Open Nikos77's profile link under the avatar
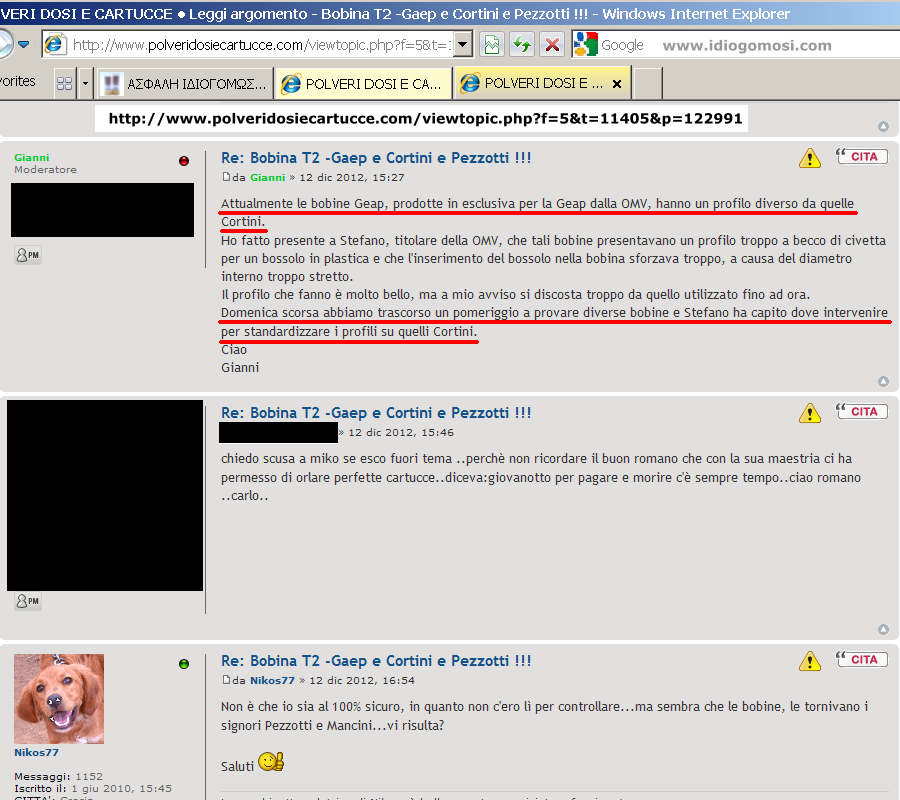 click(x=36, y=752)
